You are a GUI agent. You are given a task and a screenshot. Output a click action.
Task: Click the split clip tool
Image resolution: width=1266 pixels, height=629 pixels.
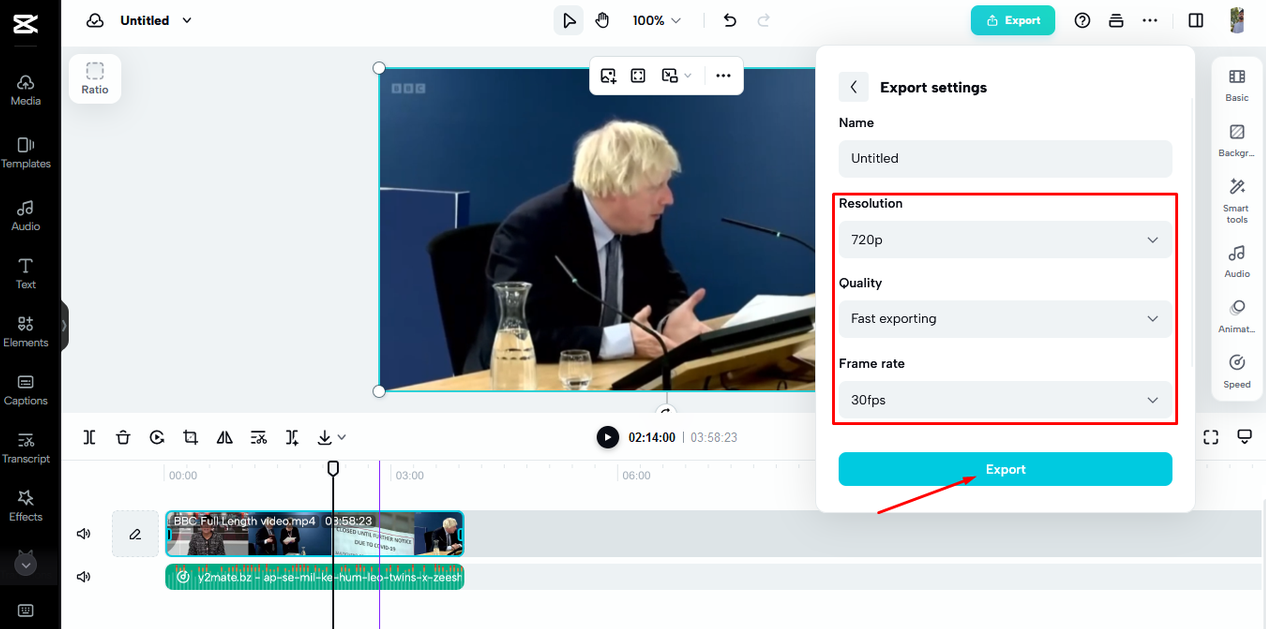(x=89, y=437)
